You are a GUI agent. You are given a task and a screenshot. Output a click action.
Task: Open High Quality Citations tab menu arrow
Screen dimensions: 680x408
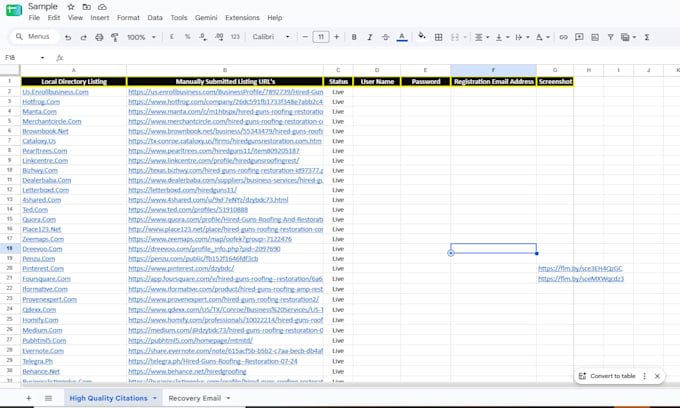click(155, 398)
